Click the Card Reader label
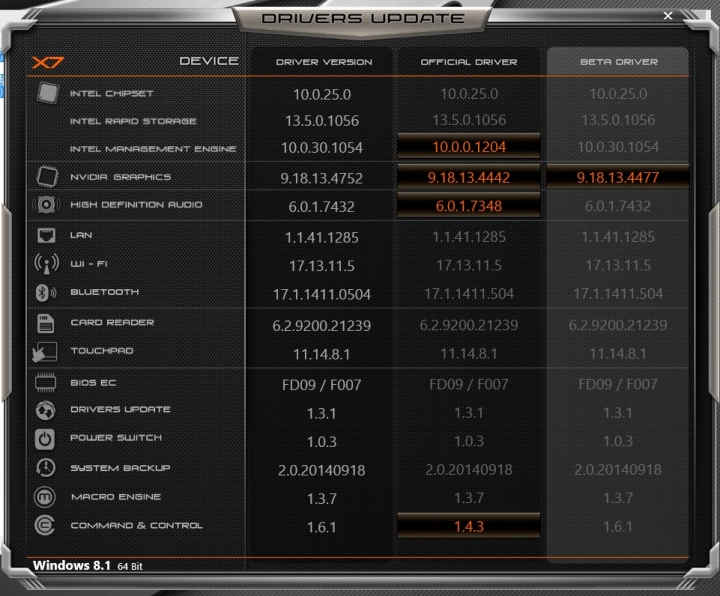Screen dimensions: 720x596 pos(112,322)
